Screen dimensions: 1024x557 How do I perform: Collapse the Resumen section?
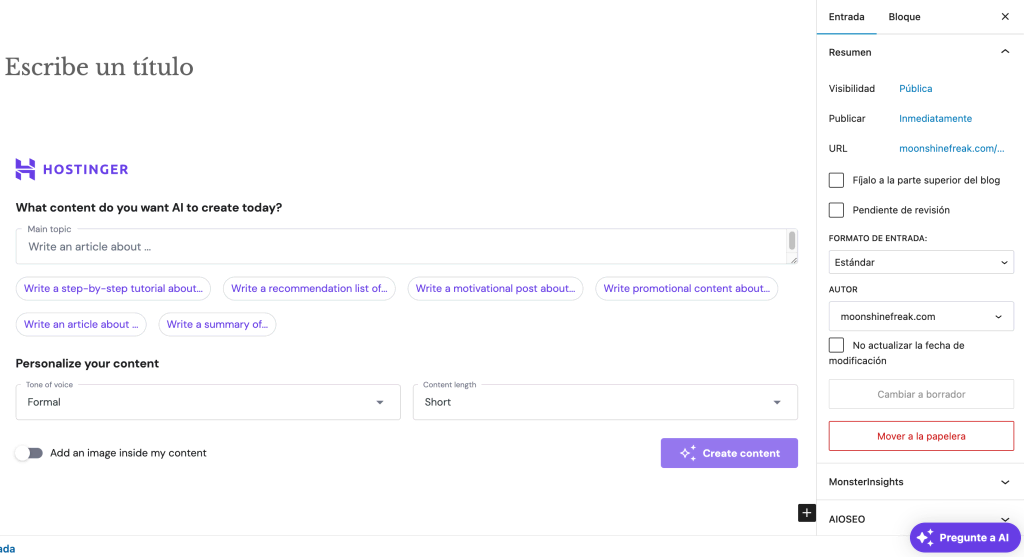point(1005,52)
